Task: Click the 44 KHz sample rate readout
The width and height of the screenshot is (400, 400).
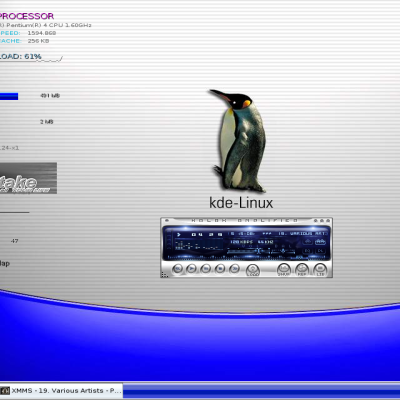Action: 266,242
